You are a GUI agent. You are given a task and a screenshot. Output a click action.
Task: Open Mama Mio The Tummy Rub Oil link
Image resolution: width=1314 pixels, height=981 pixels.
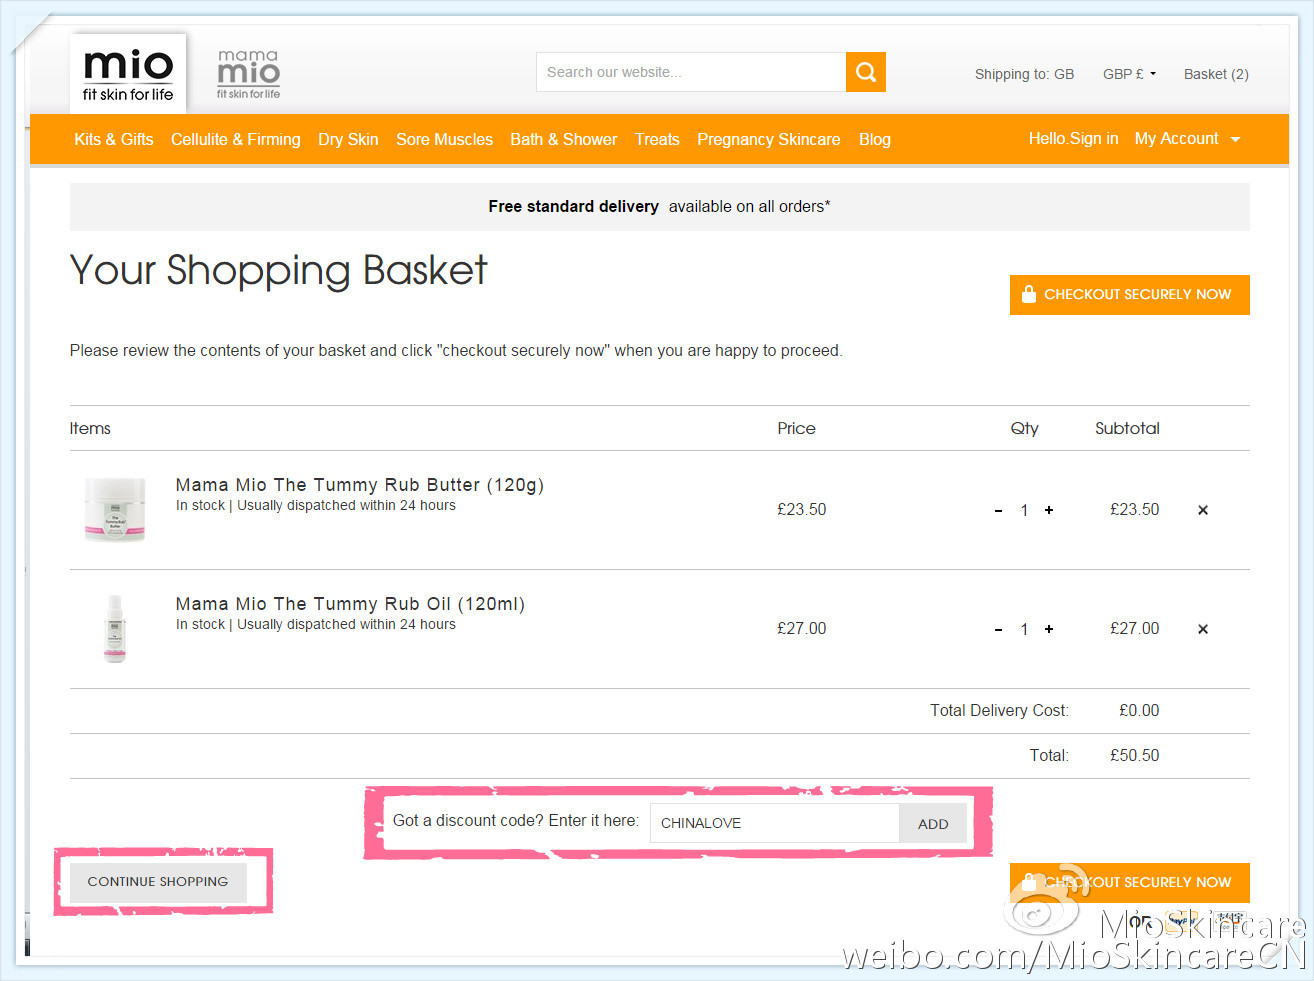click(x=350, y=604)
